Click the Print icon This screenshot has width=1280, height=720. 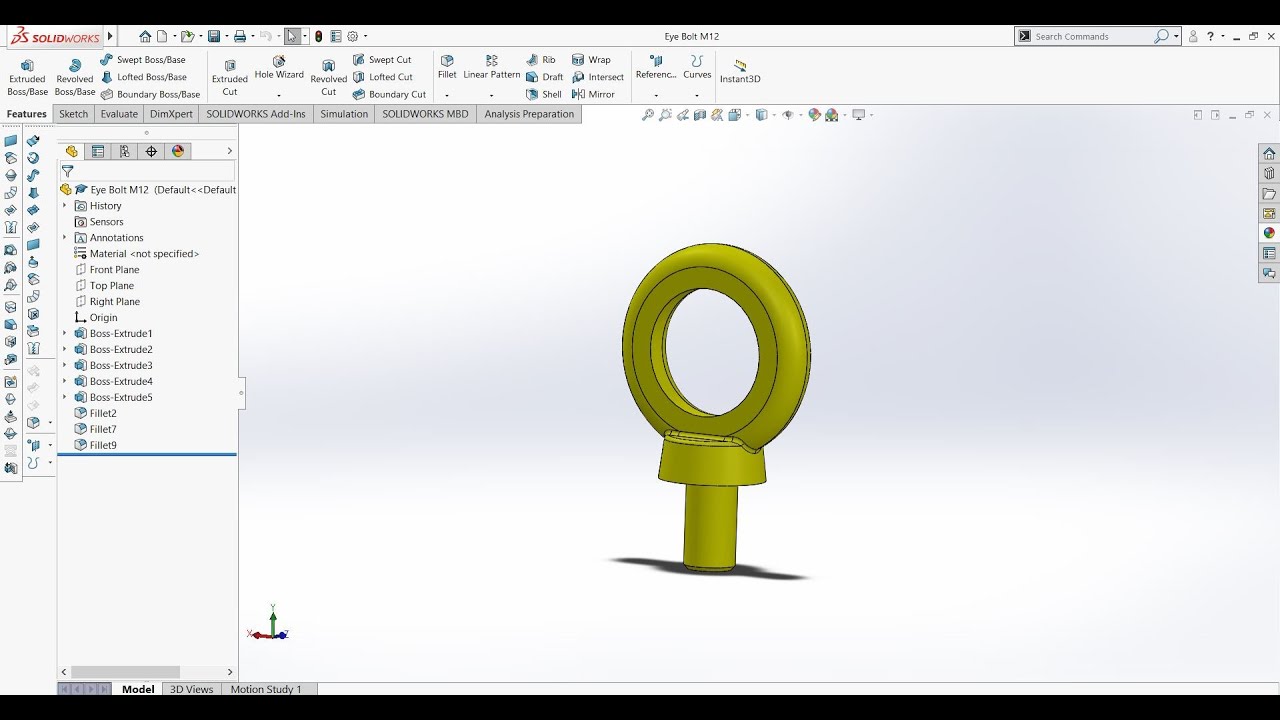point(240,36)
